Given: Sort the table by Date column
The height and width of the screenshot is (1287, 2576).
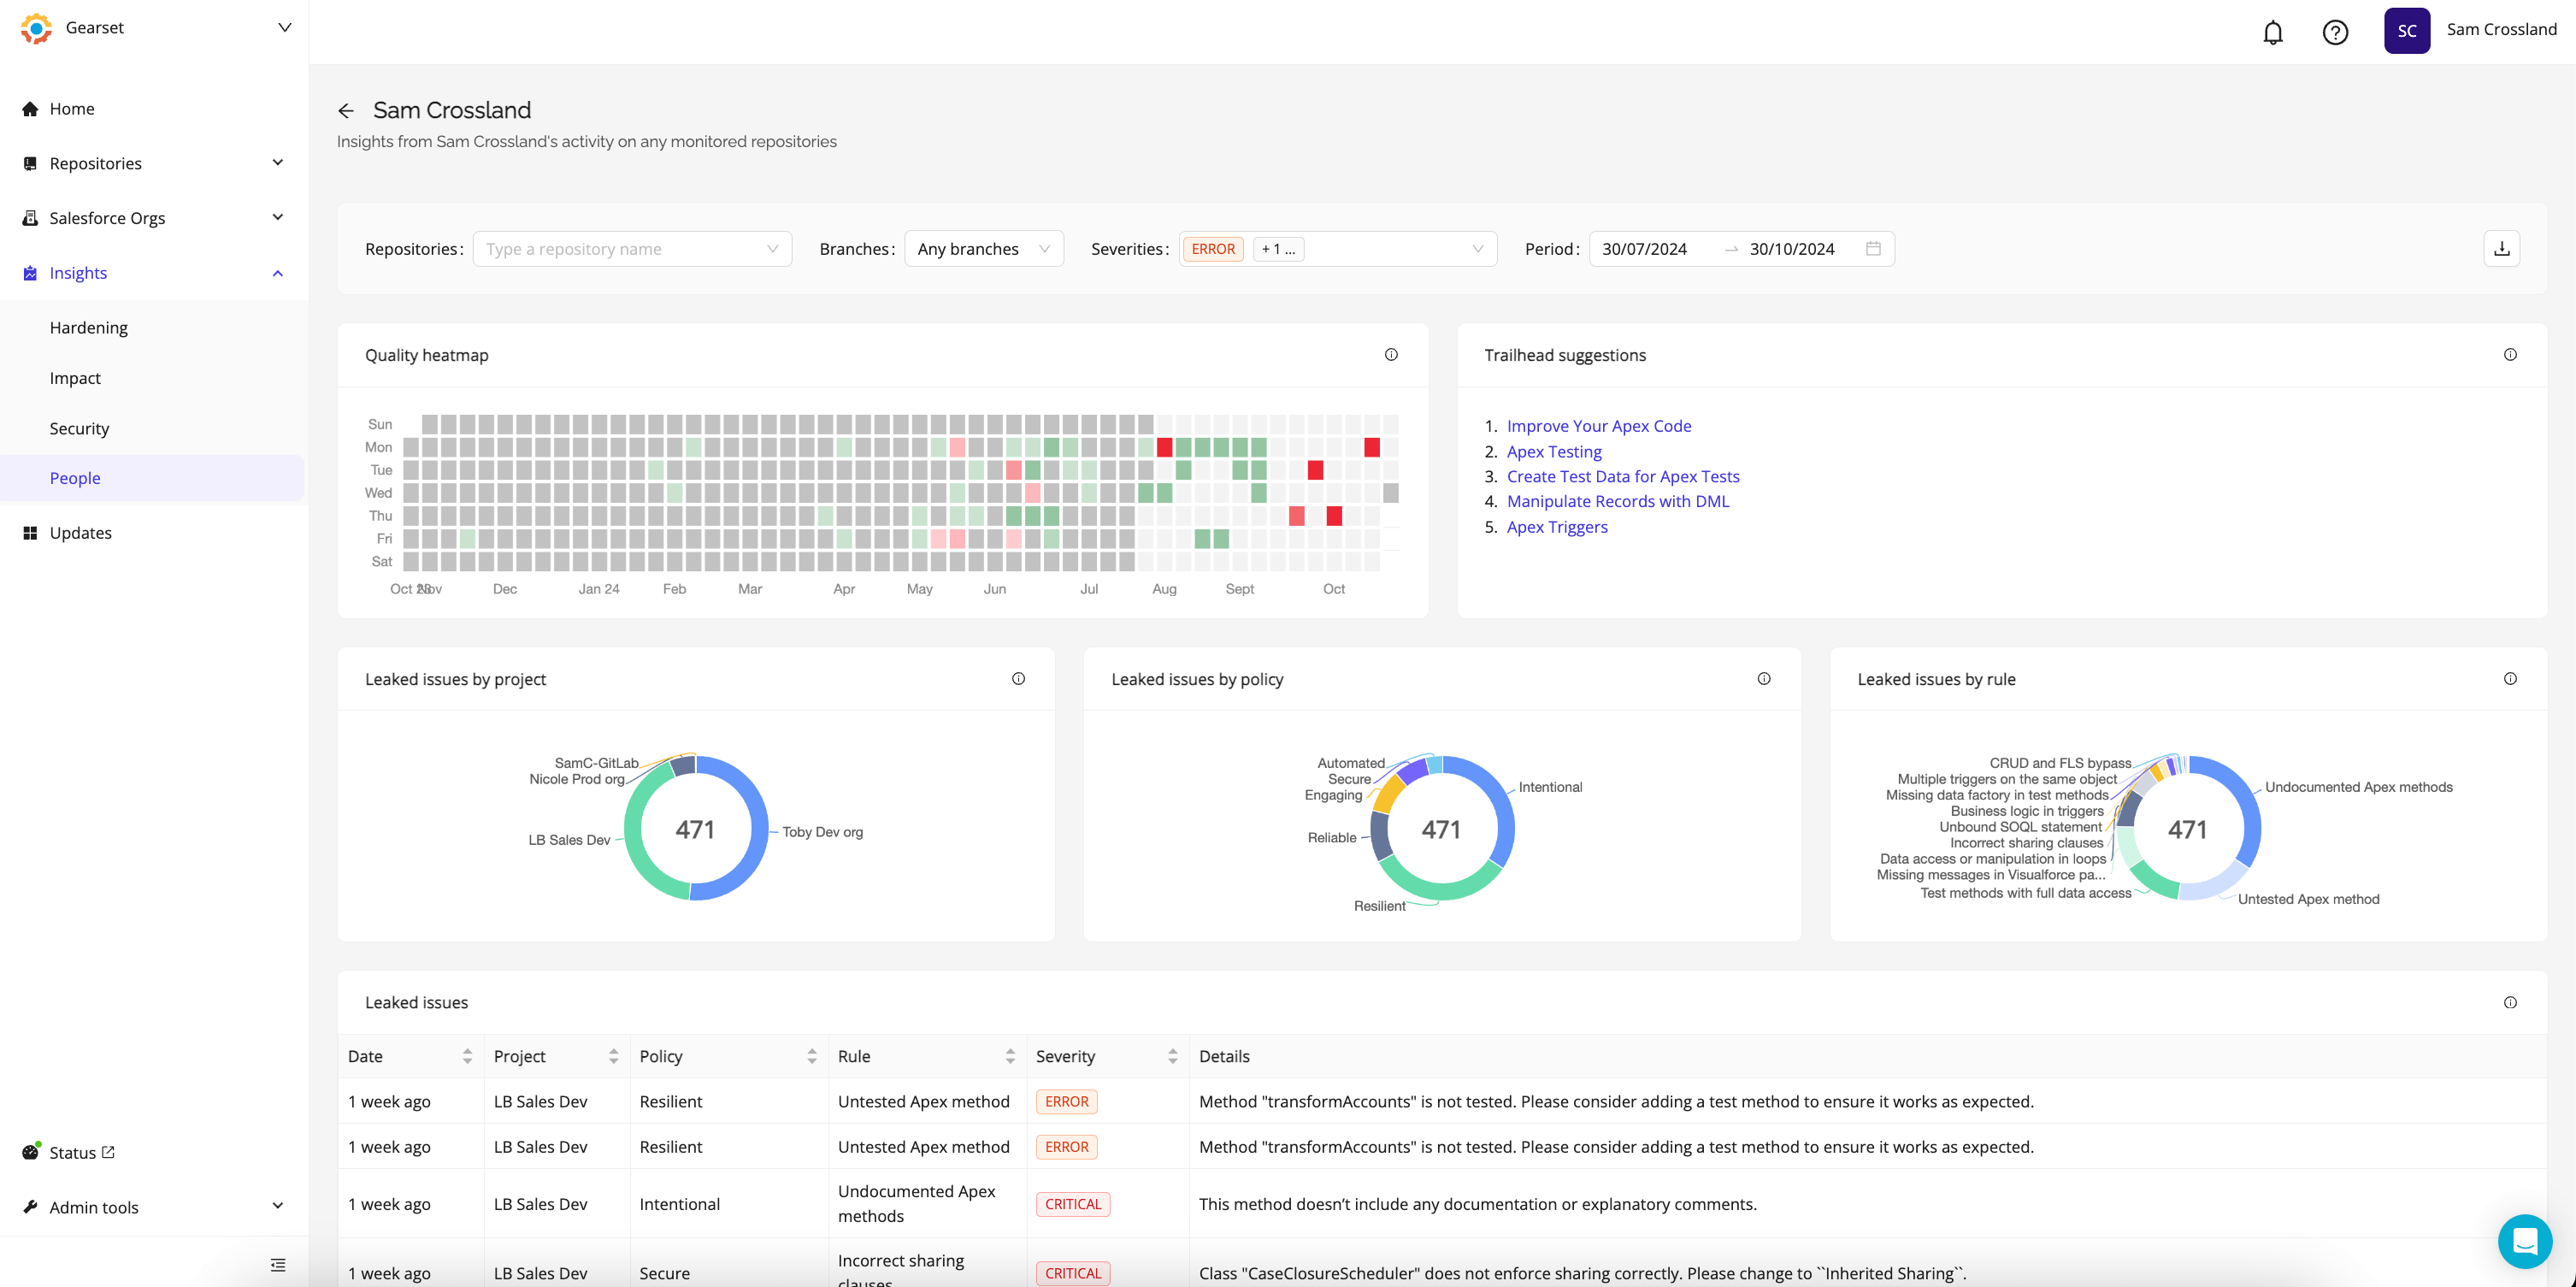Looking at the screenshot, I should [467, 1056].
